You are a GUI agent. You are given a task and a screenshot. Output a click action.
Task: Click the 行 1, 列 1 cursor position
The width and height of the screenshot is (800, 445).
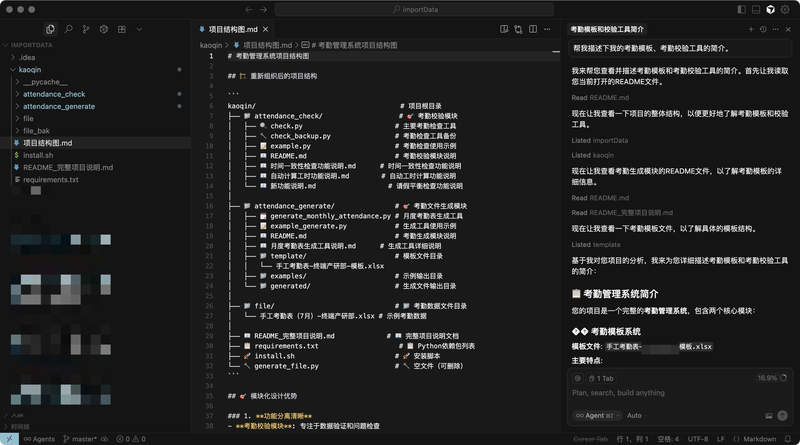point(632,439)
